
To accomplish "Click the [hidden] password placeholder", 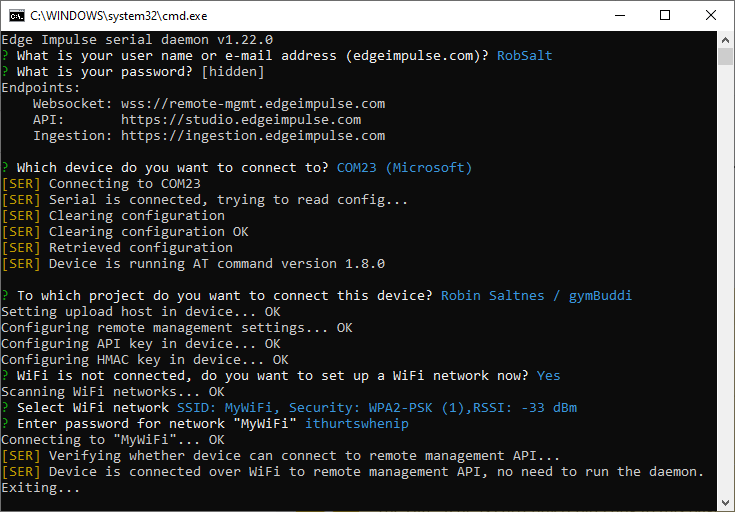I will point(232,72).
